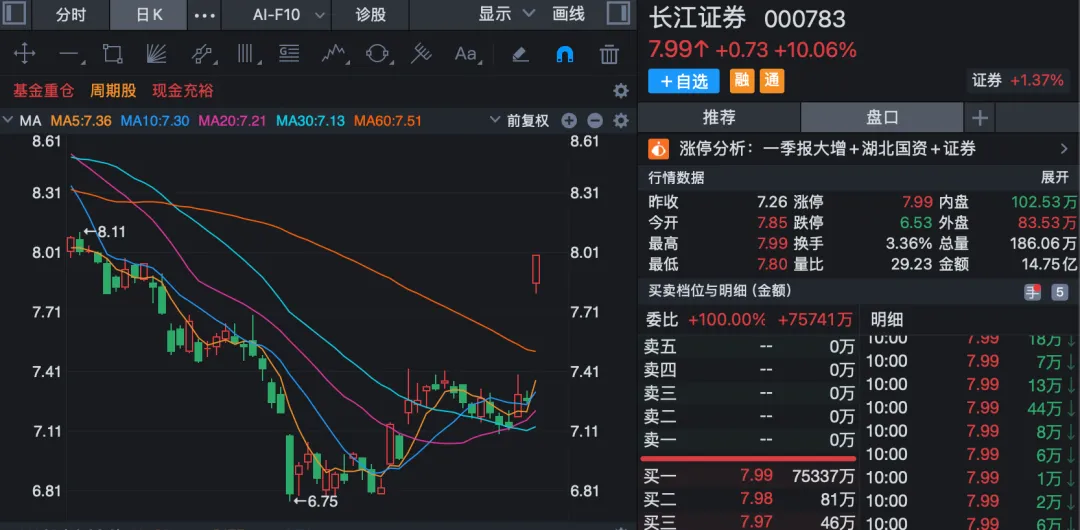1080x530 pixels.
Task: Select the measurement ruler tool
Action: (x=421, y=54)
